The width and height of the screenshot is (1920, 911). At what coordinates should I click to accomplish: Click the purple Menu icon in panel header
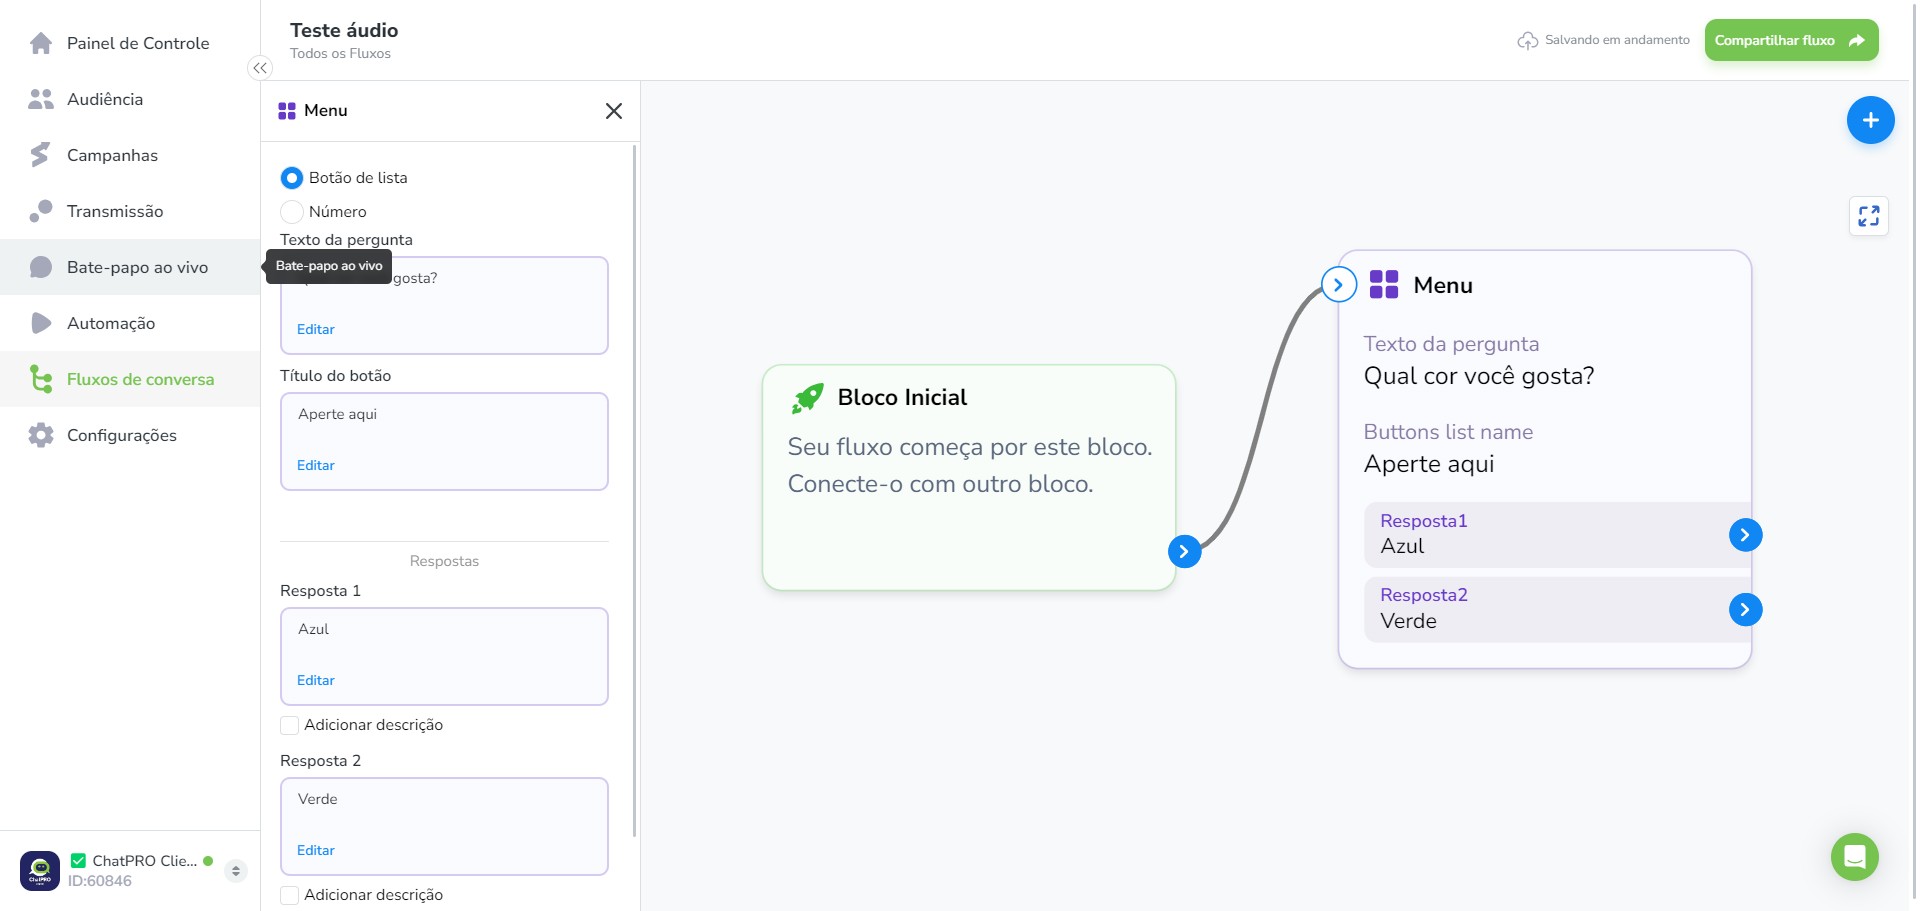(287, 111)
